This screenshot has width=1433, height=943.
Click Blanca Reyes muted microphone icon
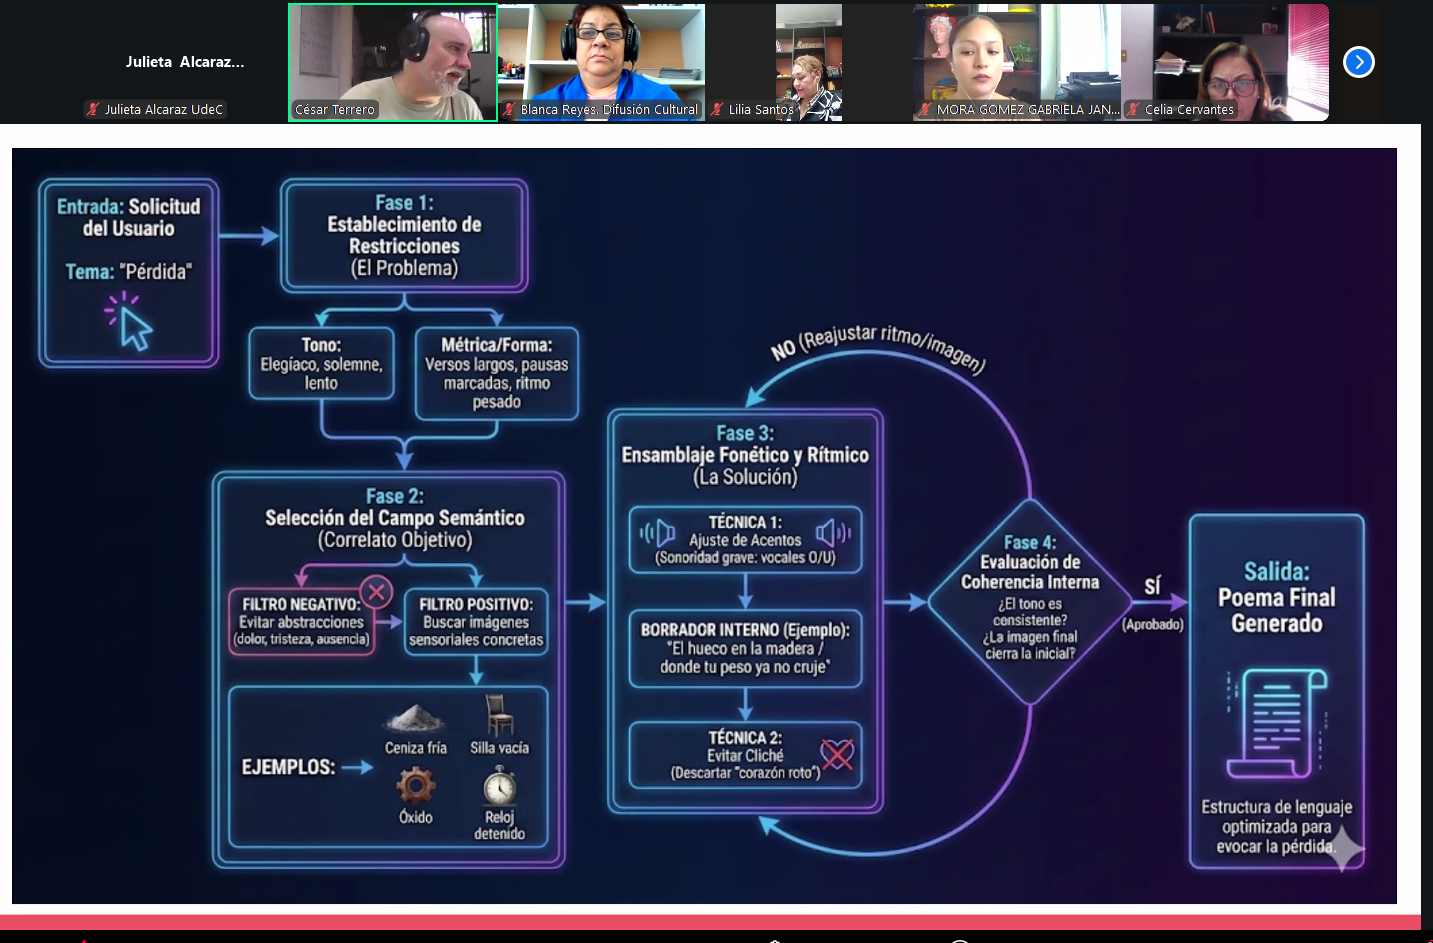click(x=509, y=110)
